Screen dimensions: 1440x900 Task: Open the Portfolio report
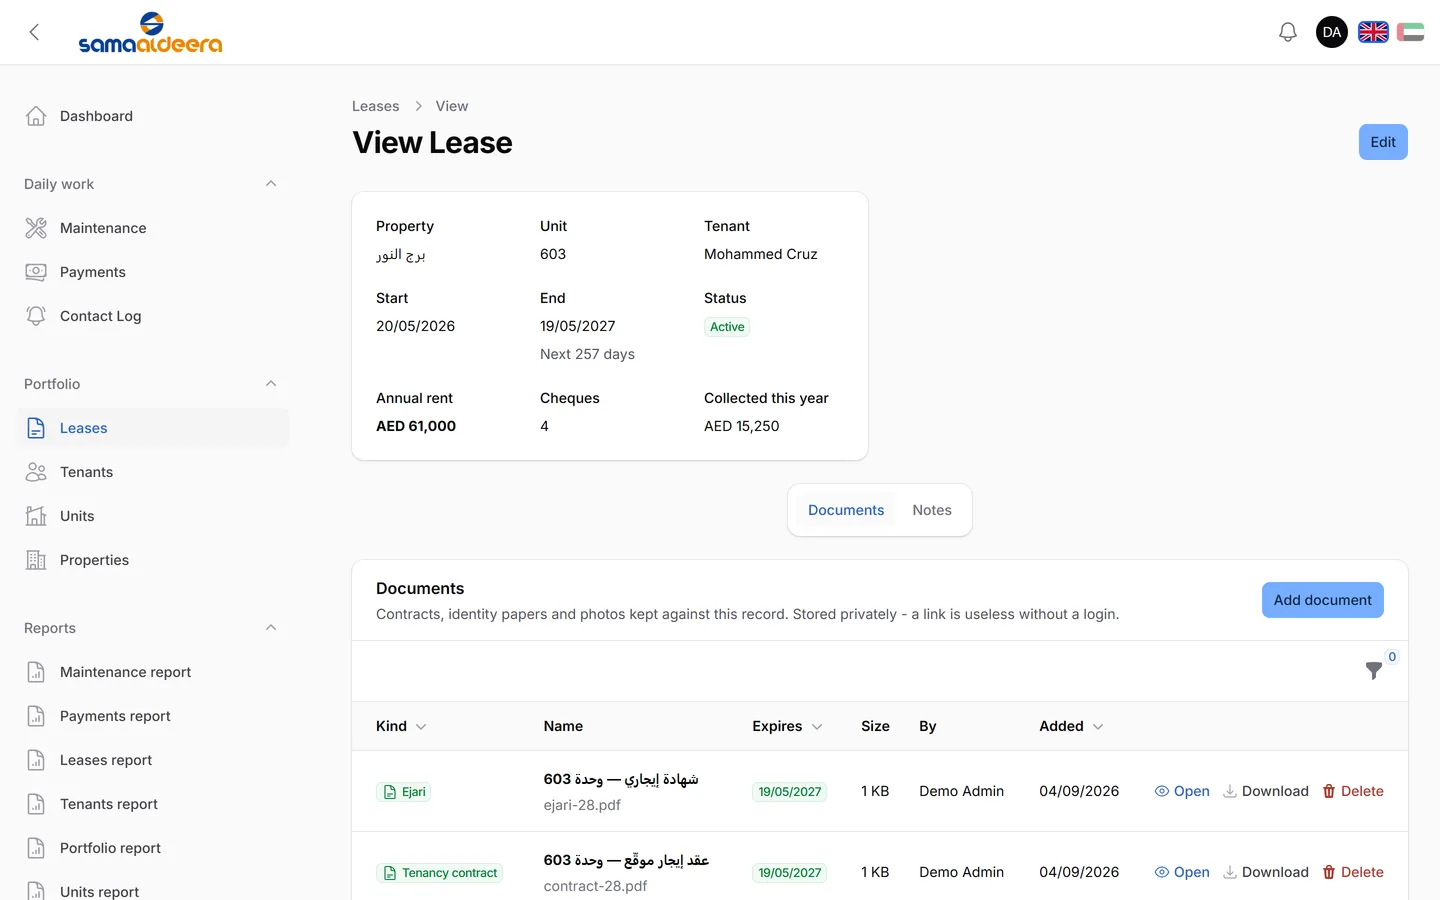[152, 848]
